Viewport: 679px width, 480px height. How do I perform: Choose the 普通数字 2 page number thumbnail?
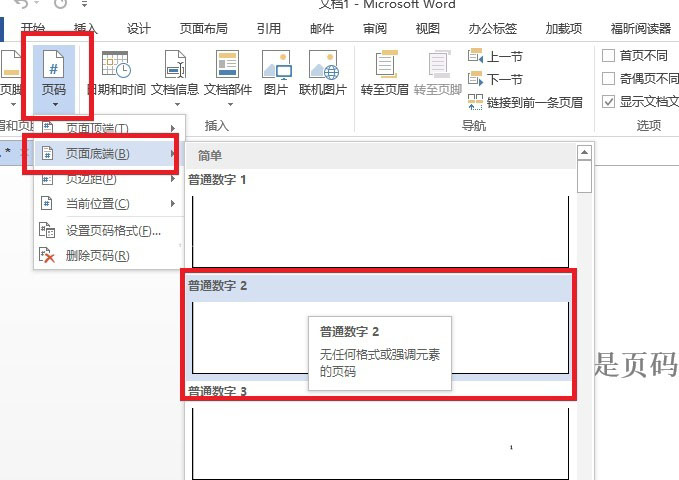(x=380, y=337)
